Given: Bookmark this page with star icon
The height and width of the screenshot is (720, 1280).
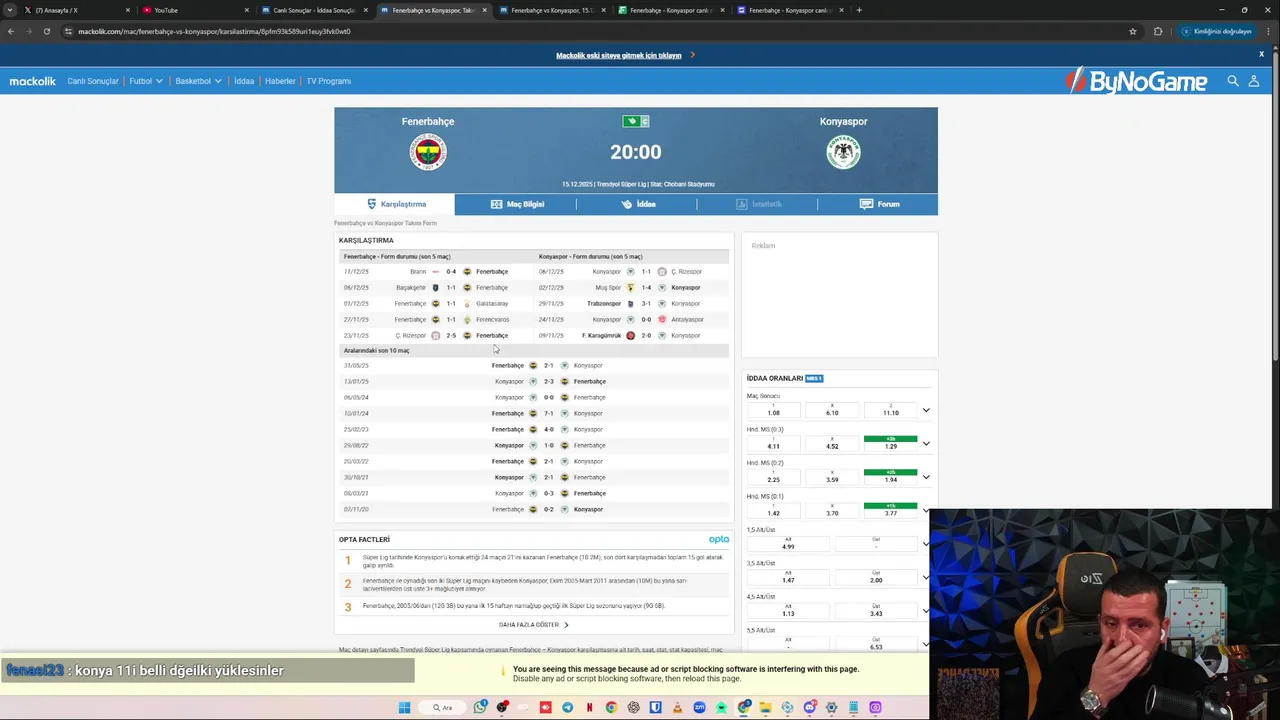Looking at the screenshot, I should 1133,31.
